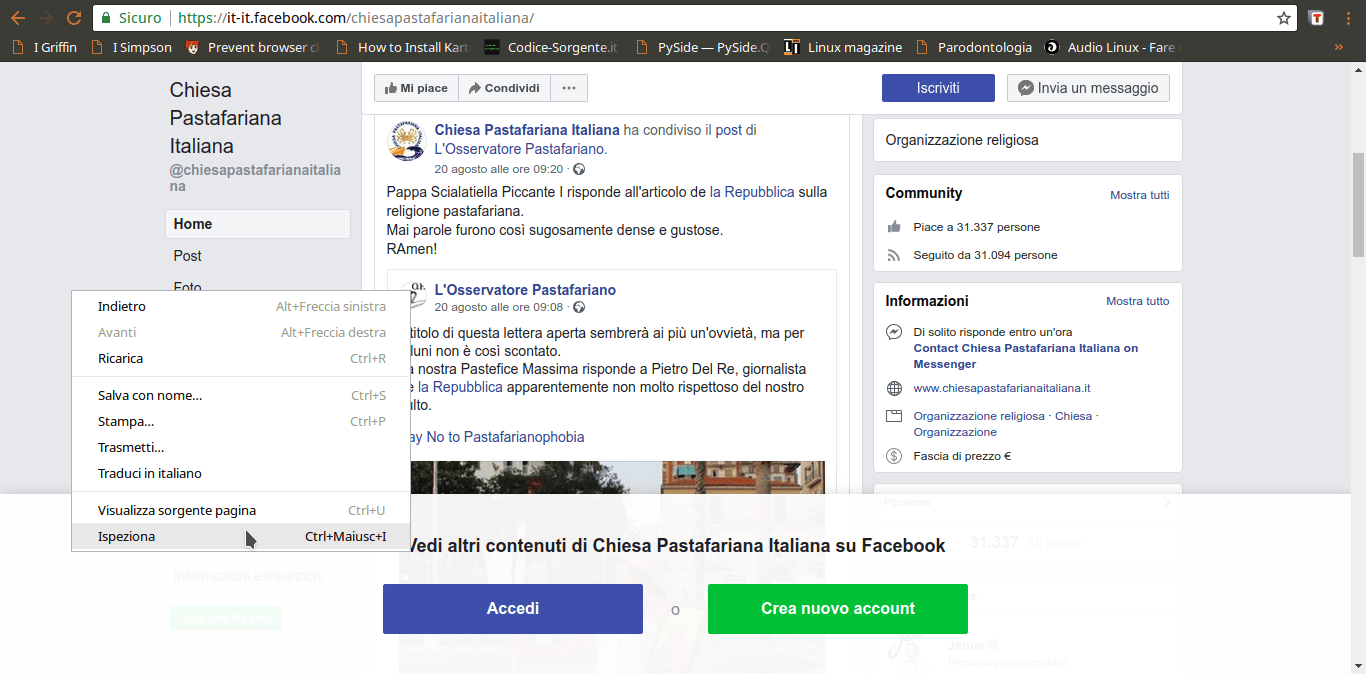
Task: Choose Indietro from the context menu
Action: coord(241,307)
